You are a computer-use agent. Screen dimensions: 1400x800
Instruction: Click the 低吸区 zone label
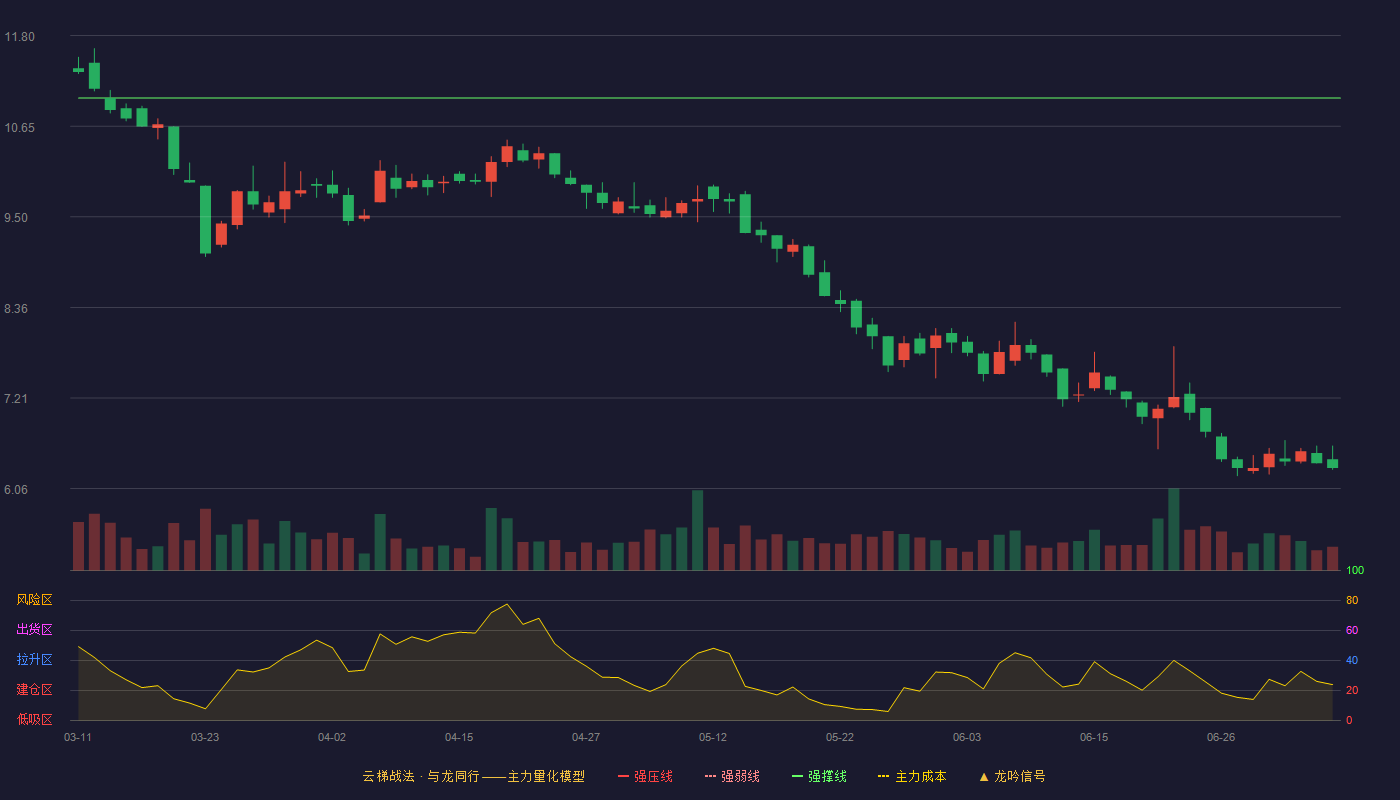coord(34,720)
